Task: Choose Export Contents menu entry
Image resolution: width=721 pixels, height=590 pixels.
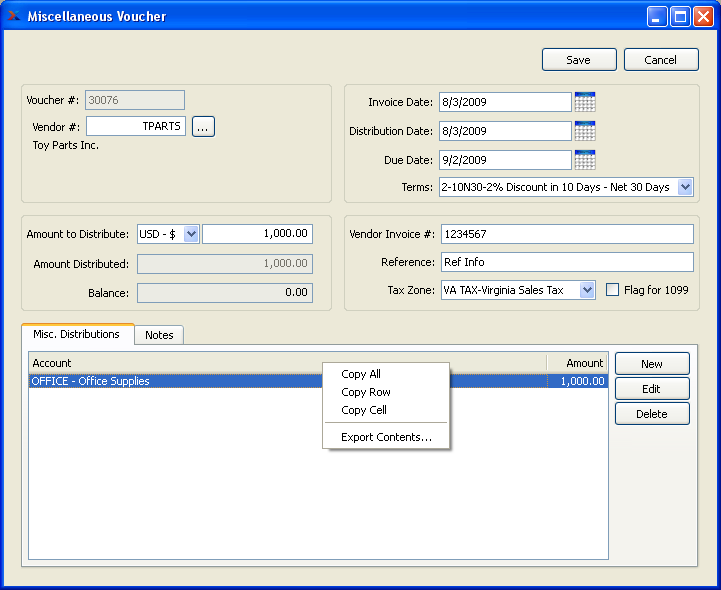Action: pos(386,437)
